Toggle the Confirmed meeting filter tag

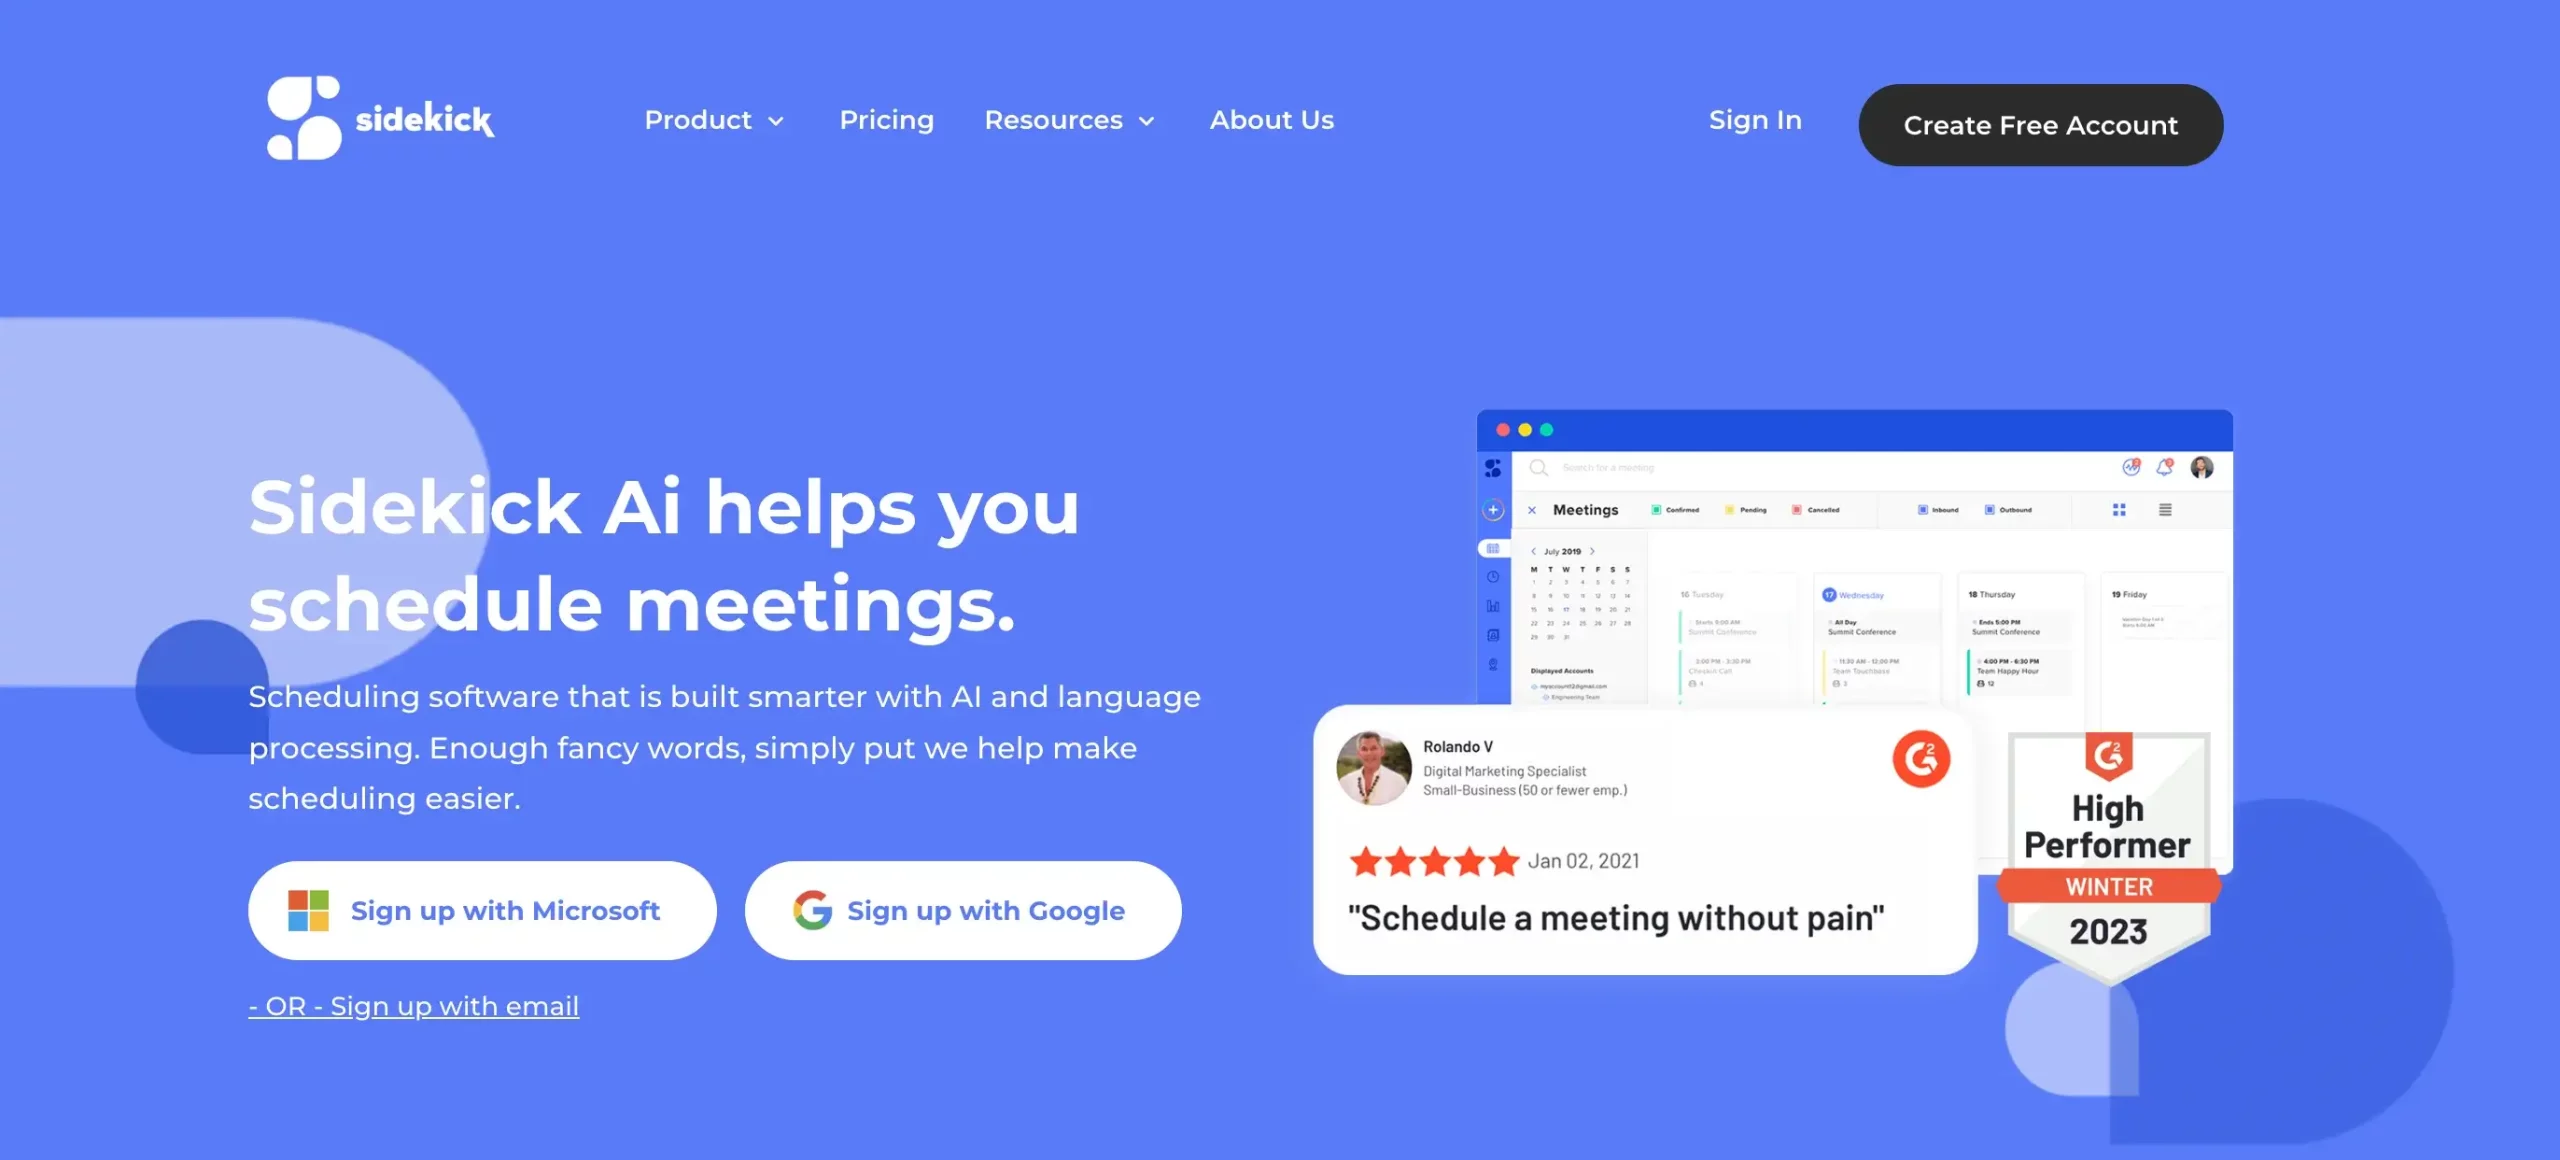[1677, 508]
